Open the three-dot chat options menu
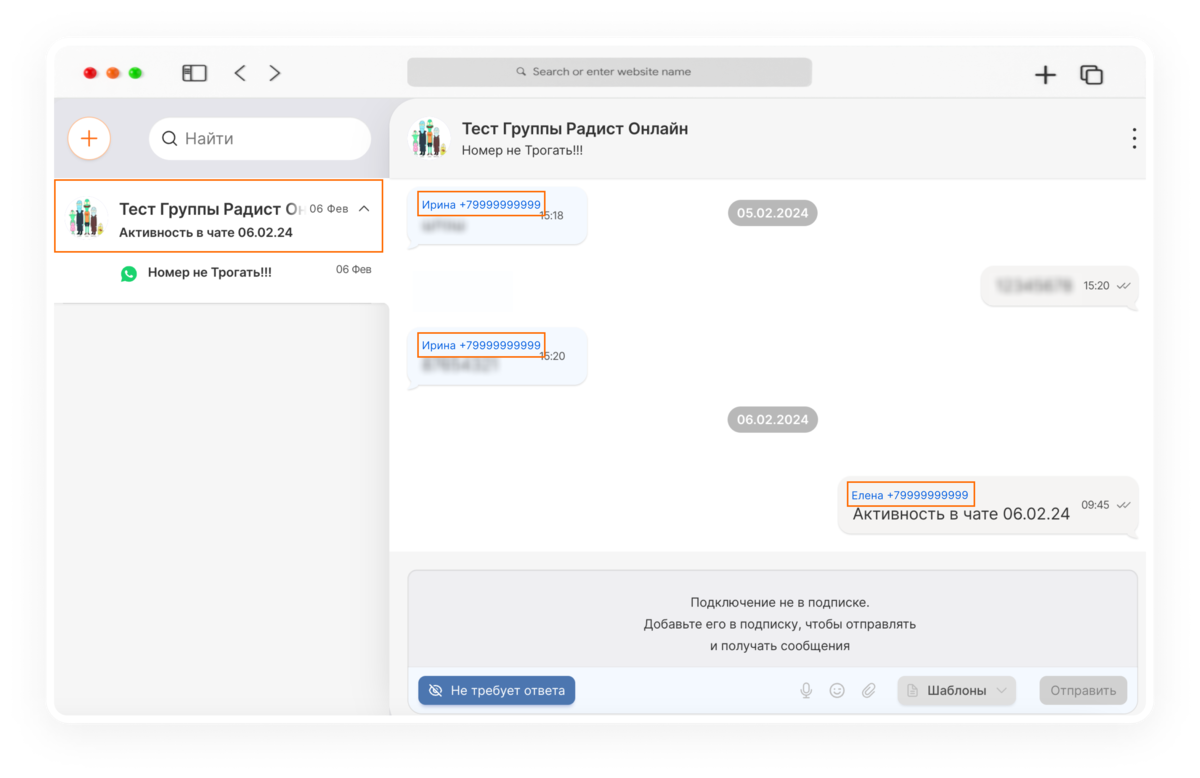The image size is (1200, 778). 1133,138
